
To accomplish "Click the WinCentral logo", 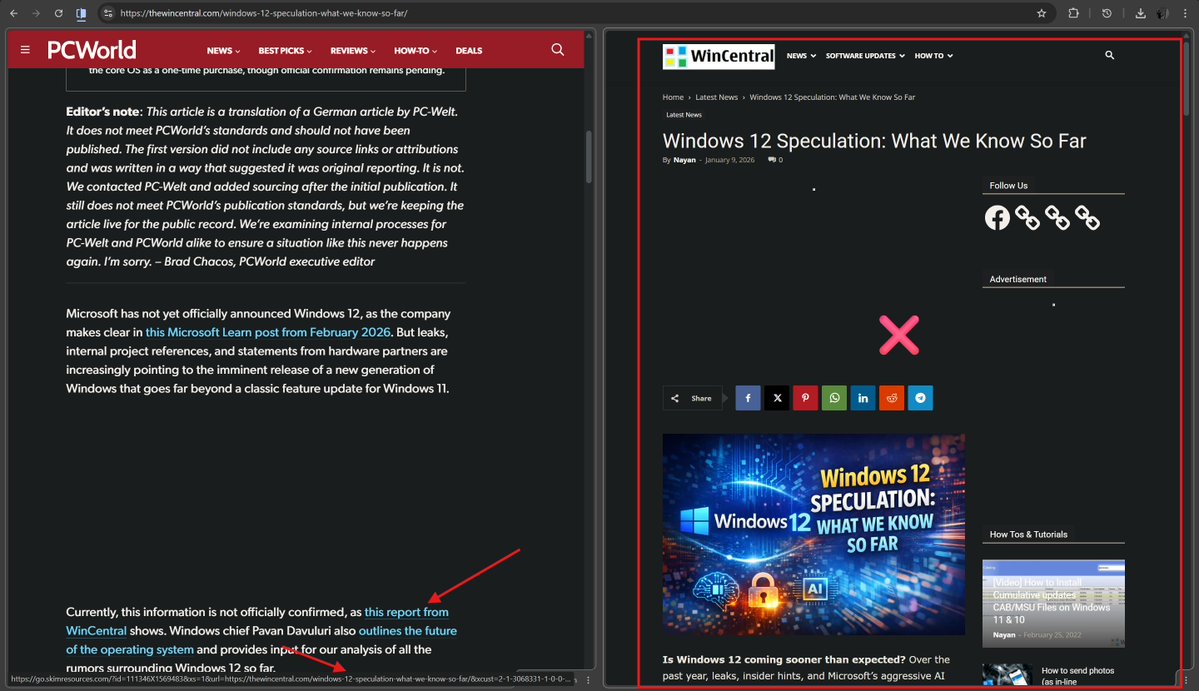I will coord(718,56).
